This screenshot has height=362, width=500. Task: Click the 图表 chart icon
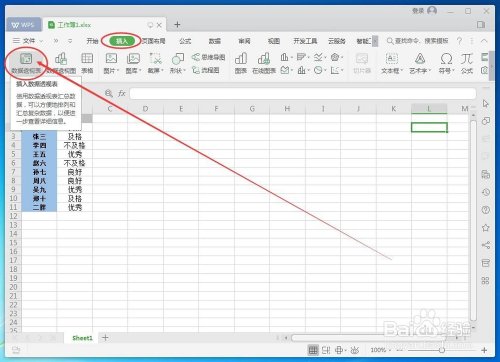coord(241,59)
